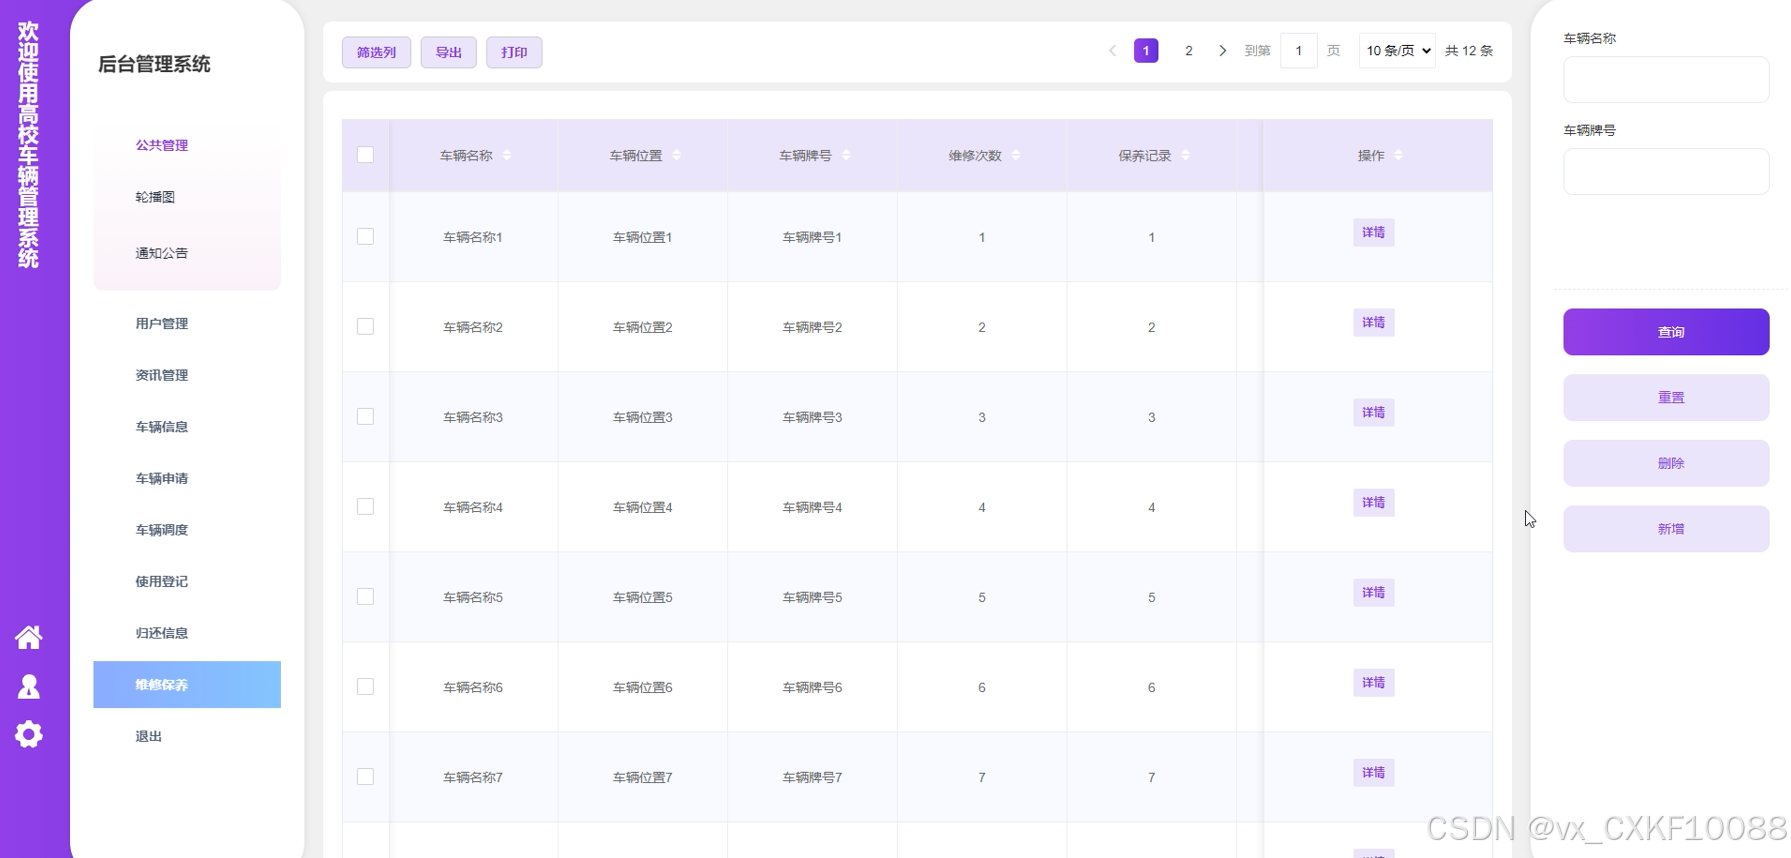The image size is (1791, 858).
Task: Check the row 车辆名称7 checkbox
Action: point(365,777)
